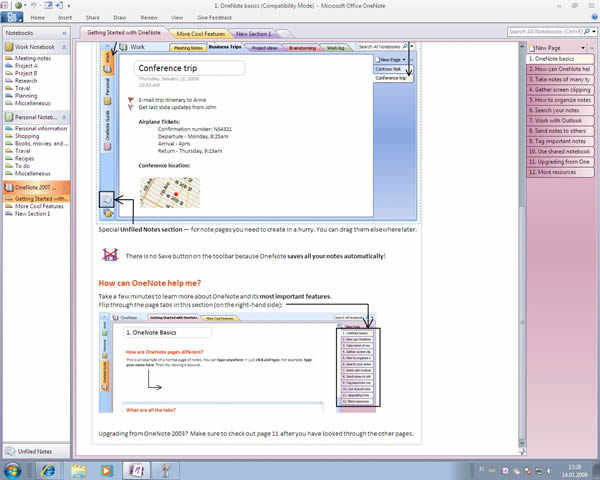Open the Project B section
Screen dimensions: 600x480
pyautogui.click(x=26, y=73)
